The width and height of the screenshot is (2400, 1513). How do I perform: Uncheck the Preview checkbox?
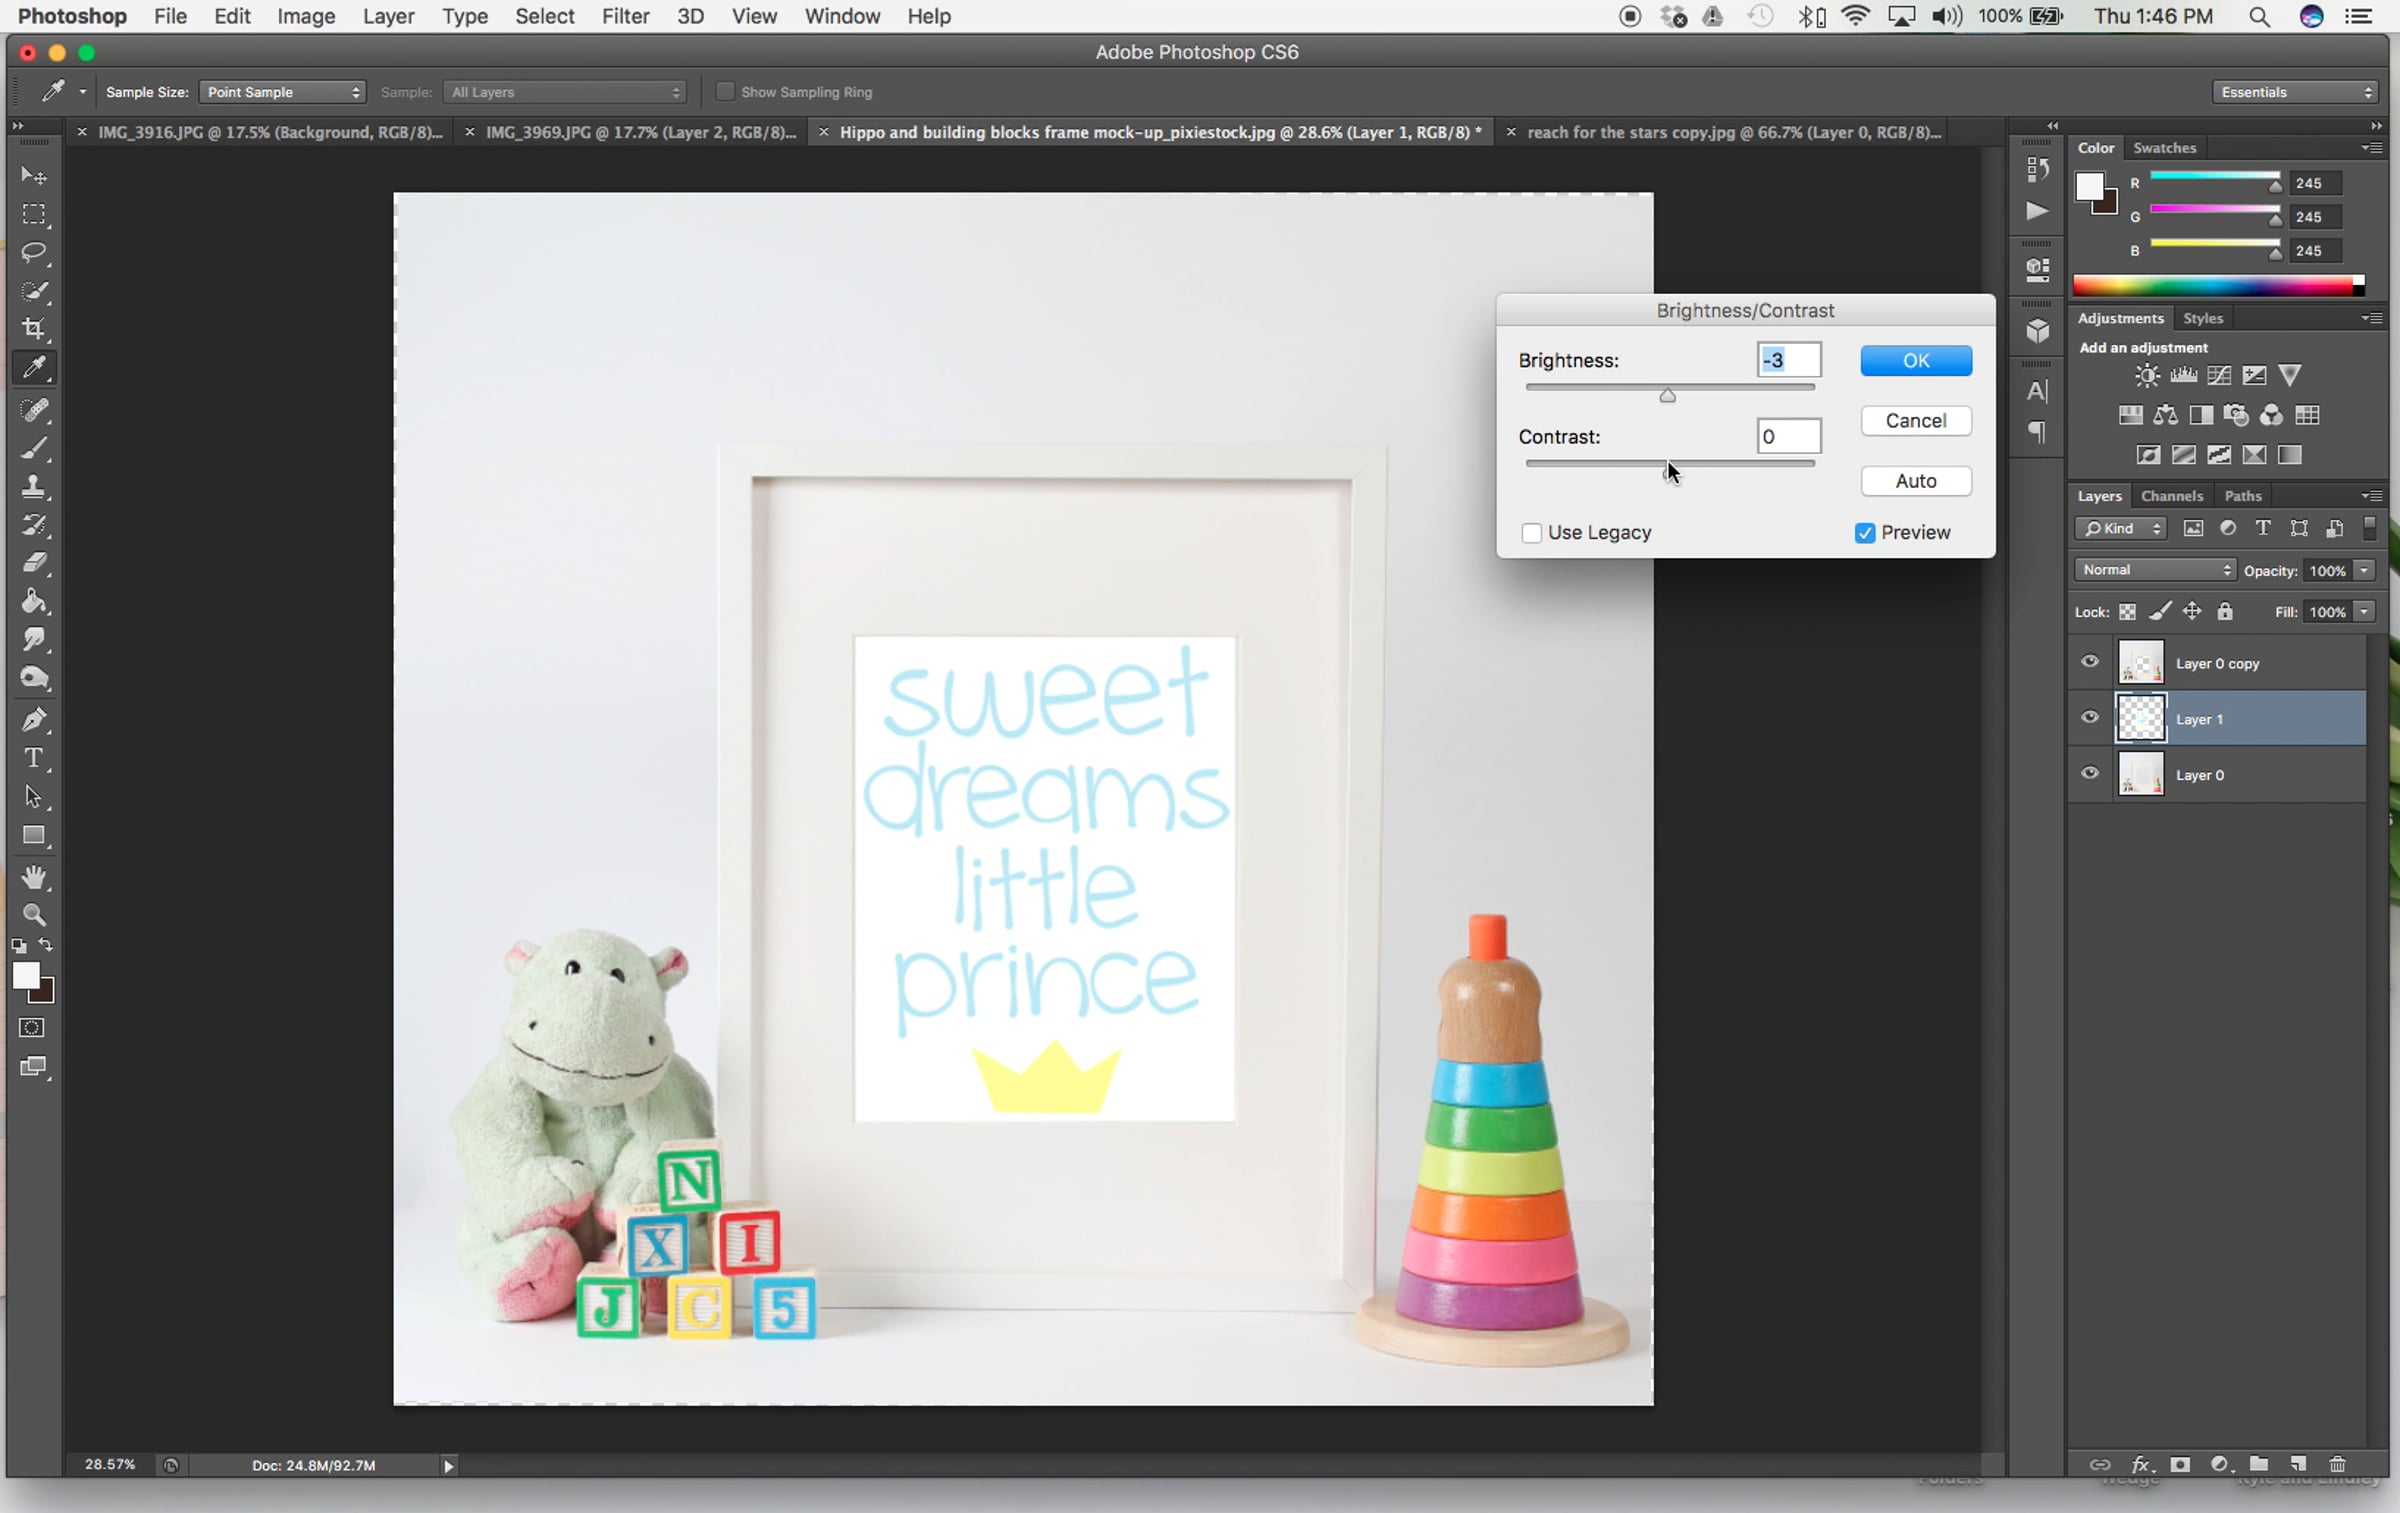[1864, 533]
